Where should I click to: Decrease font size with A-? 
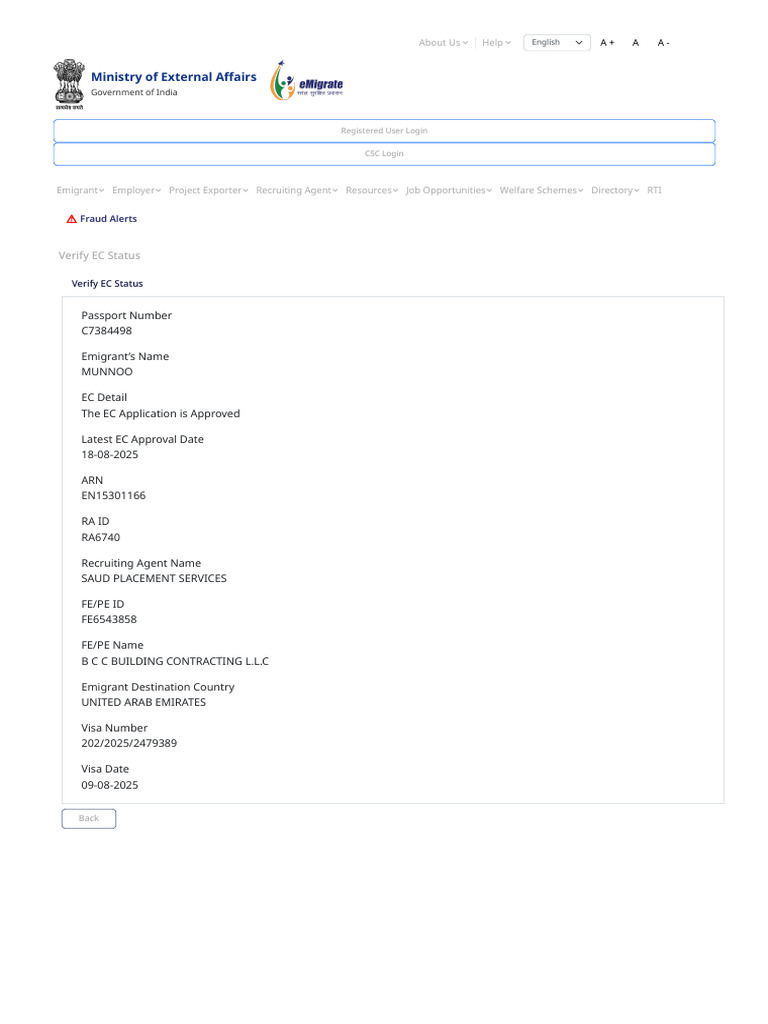coord(664,42)
